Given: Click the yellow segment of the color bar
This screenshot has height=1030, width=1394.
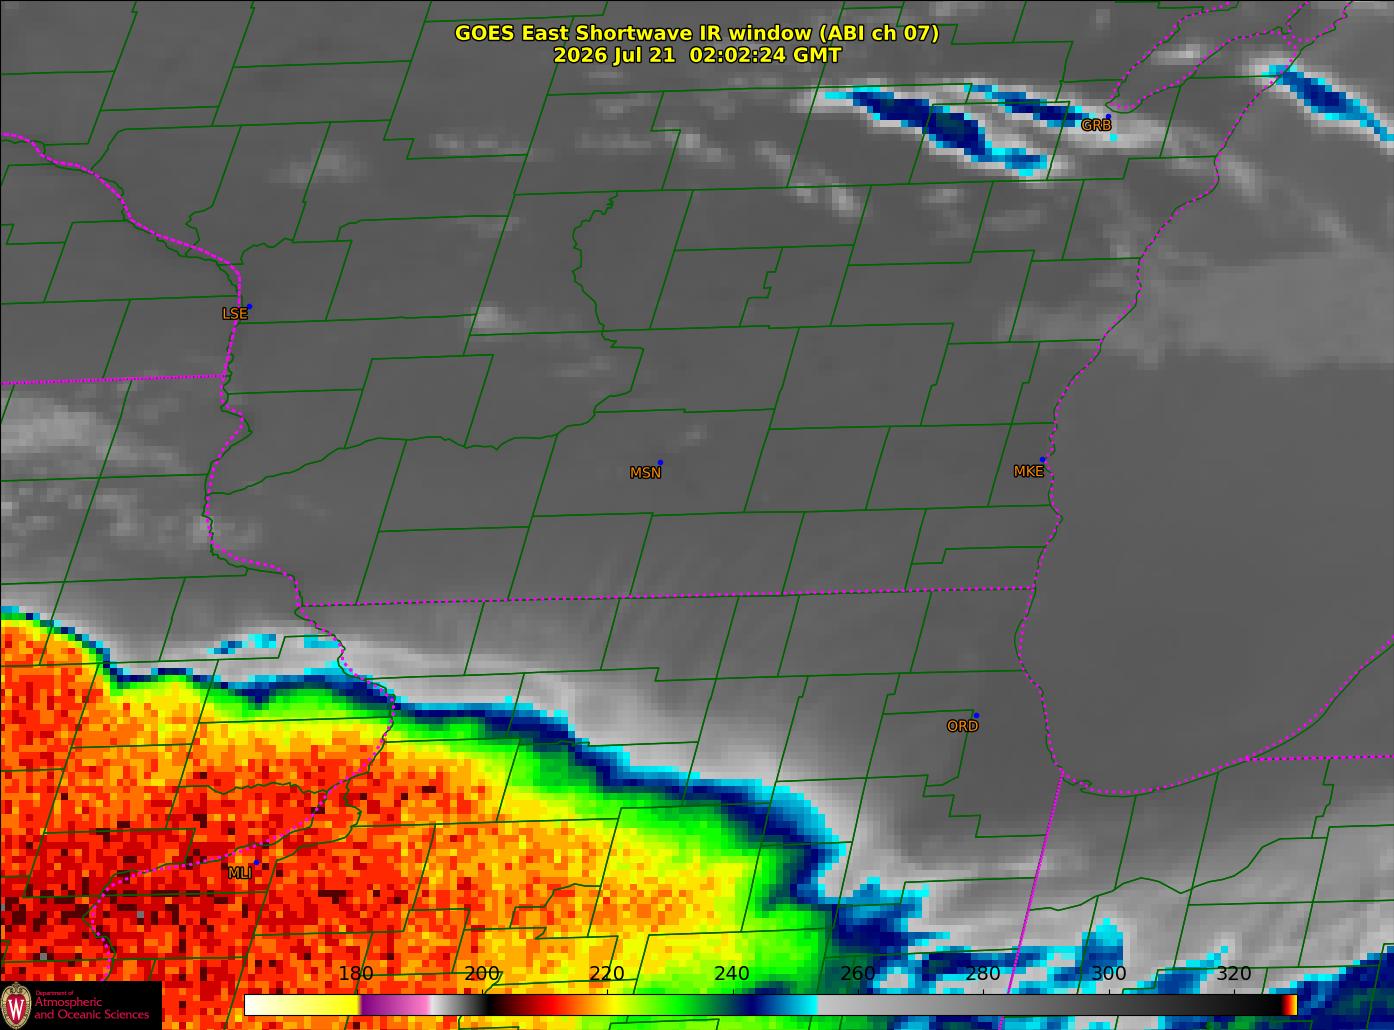Looking at the screenshot, I should pos(330,1004).
